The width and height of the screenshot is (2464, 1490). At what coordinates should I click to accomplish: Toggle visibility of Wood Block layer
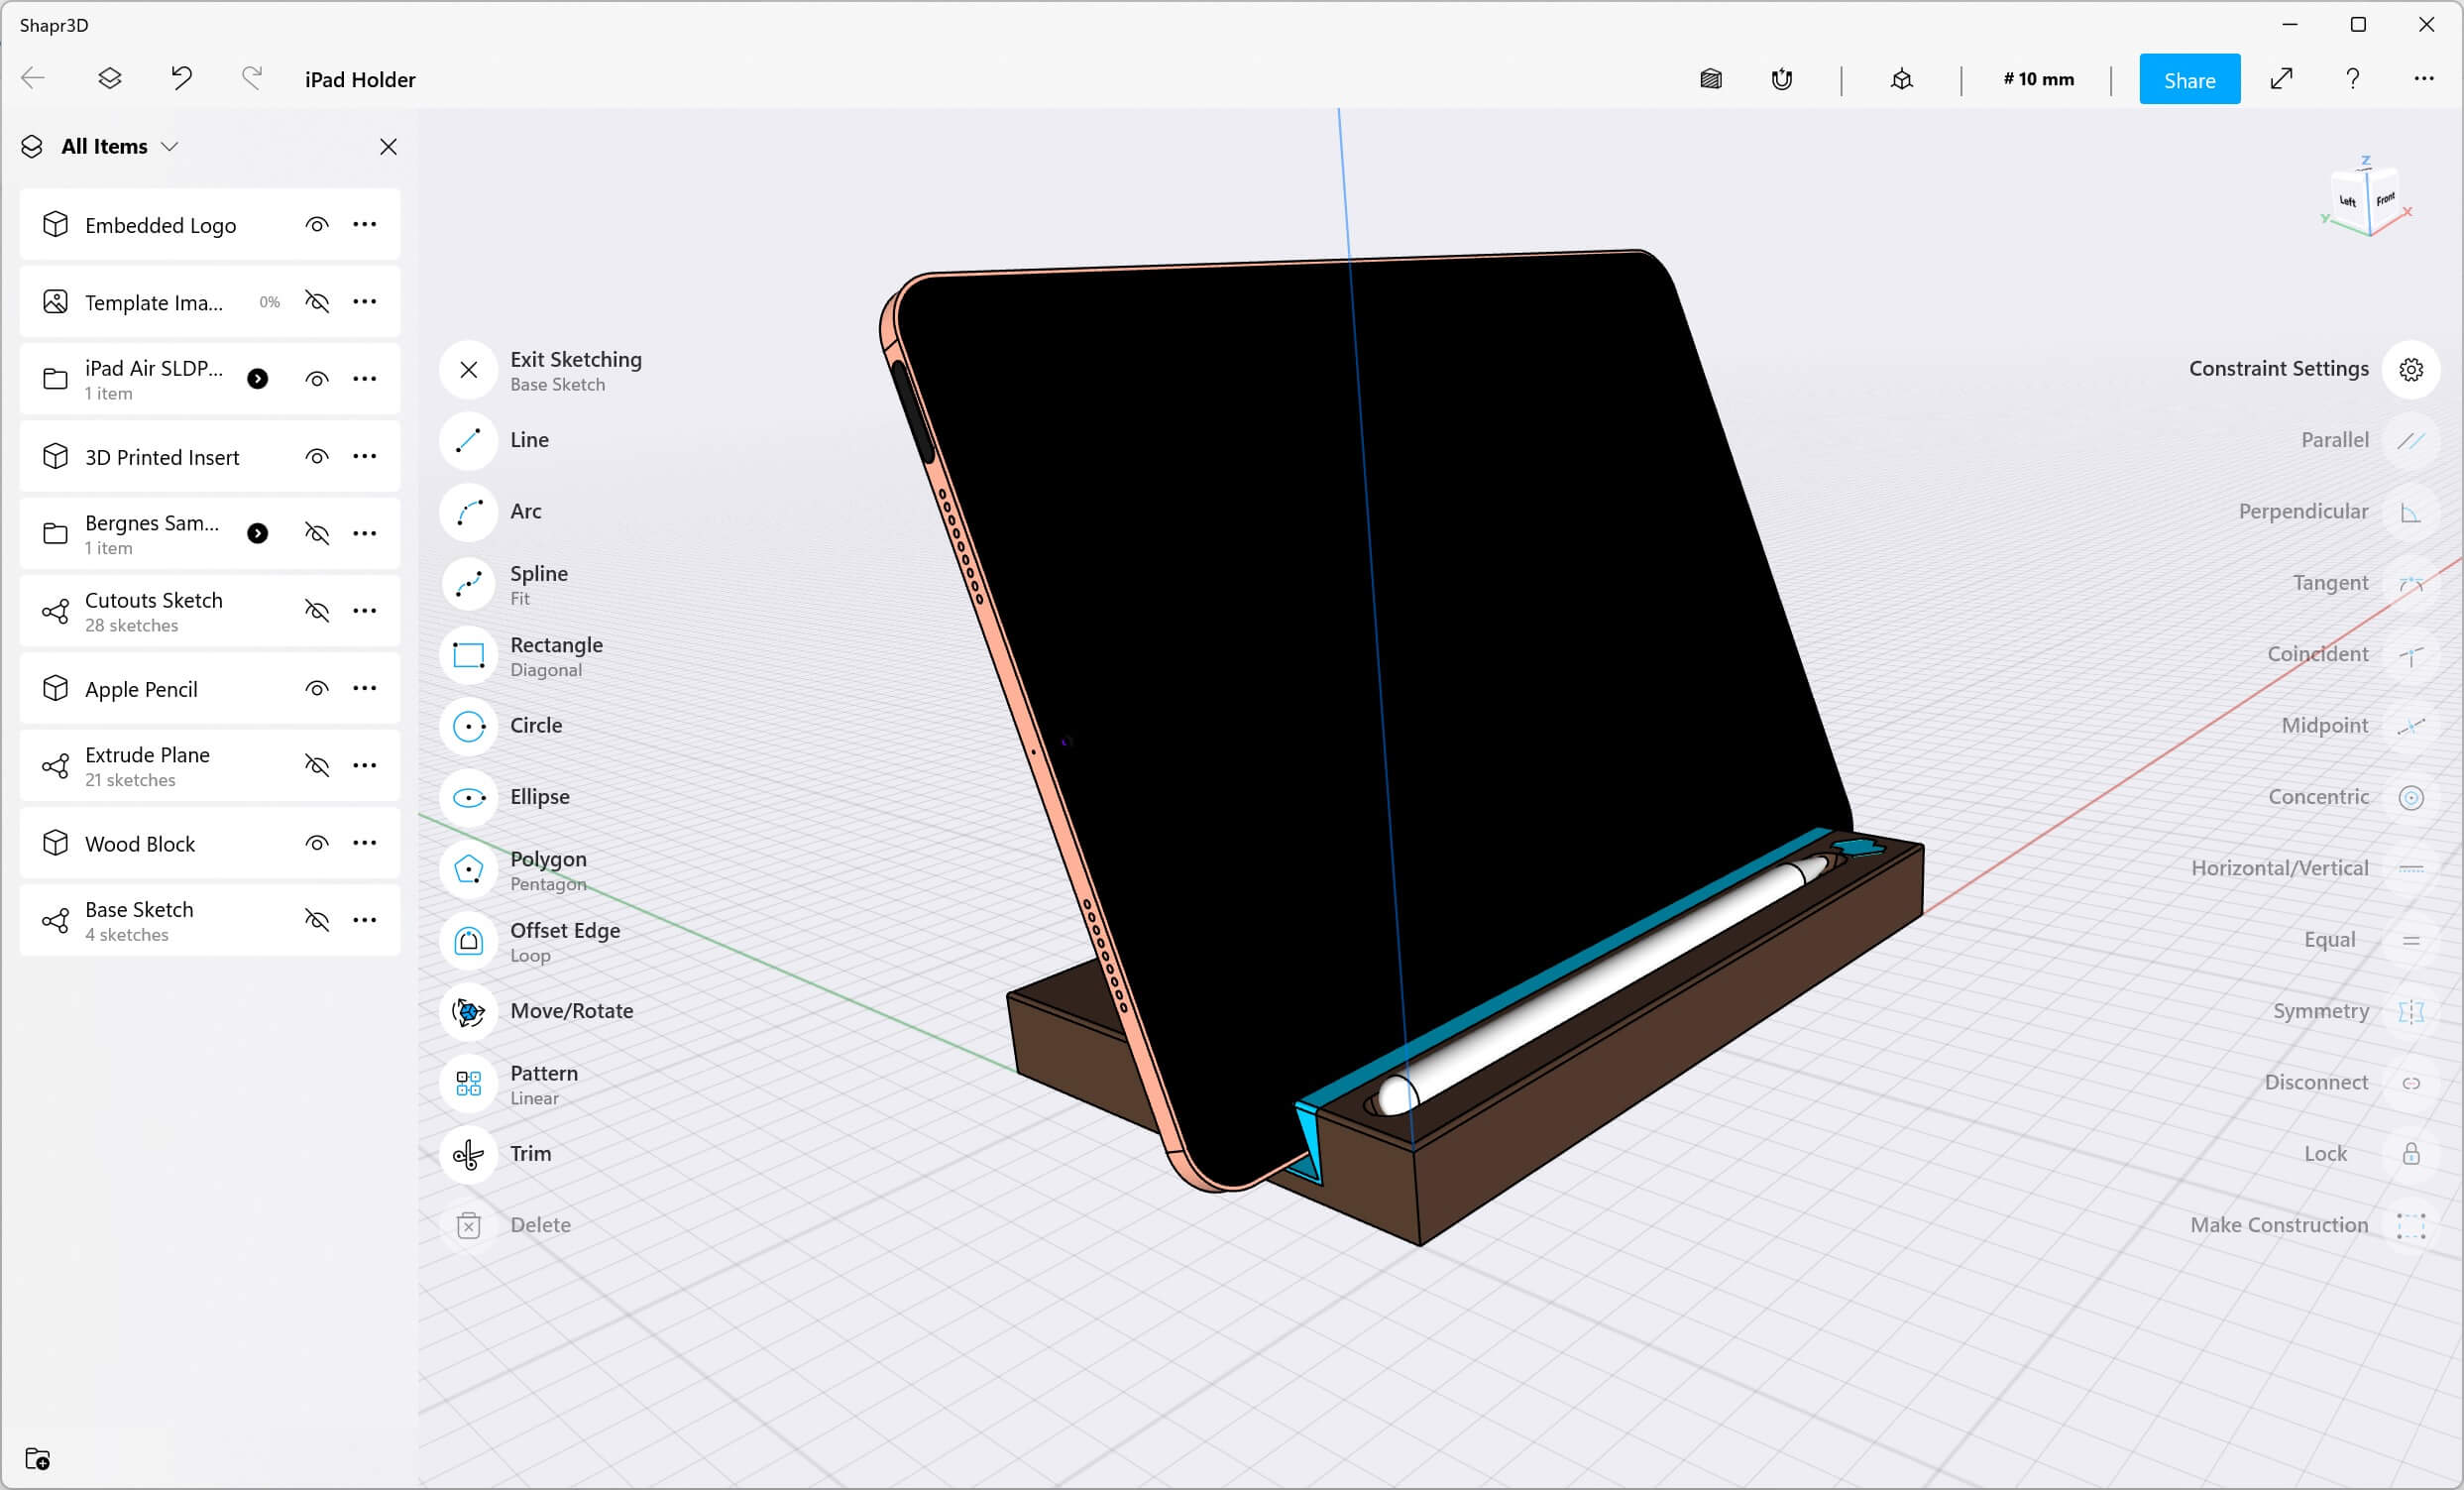click(x=318, y=844)
